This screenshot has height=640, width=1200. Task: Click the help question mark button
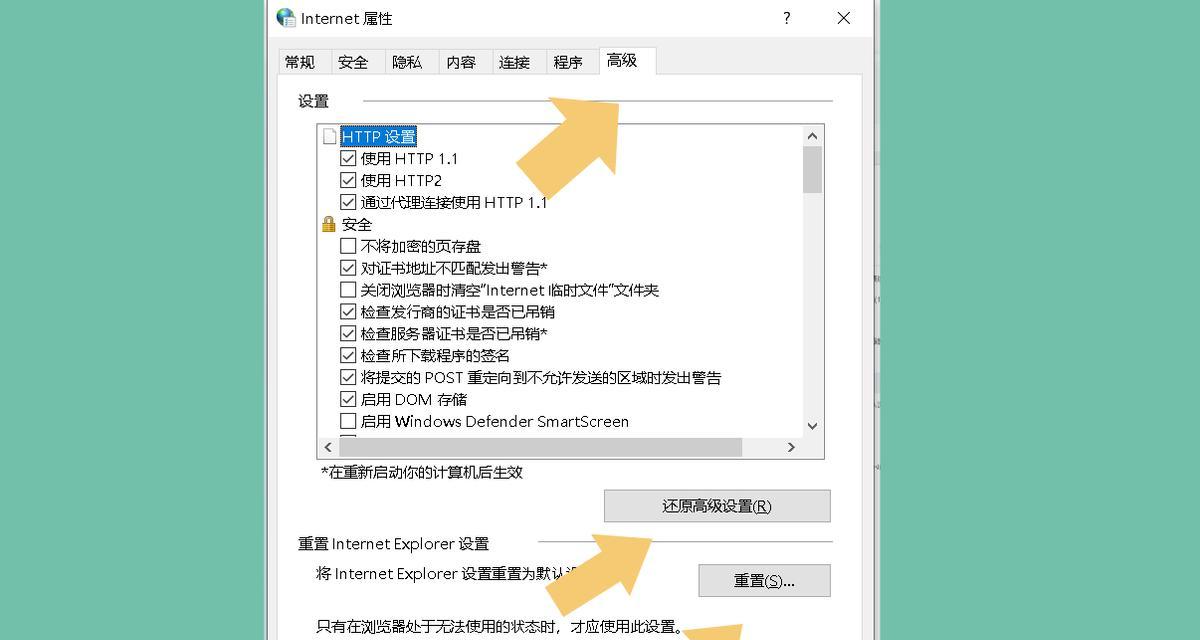(x=787, y=18)
